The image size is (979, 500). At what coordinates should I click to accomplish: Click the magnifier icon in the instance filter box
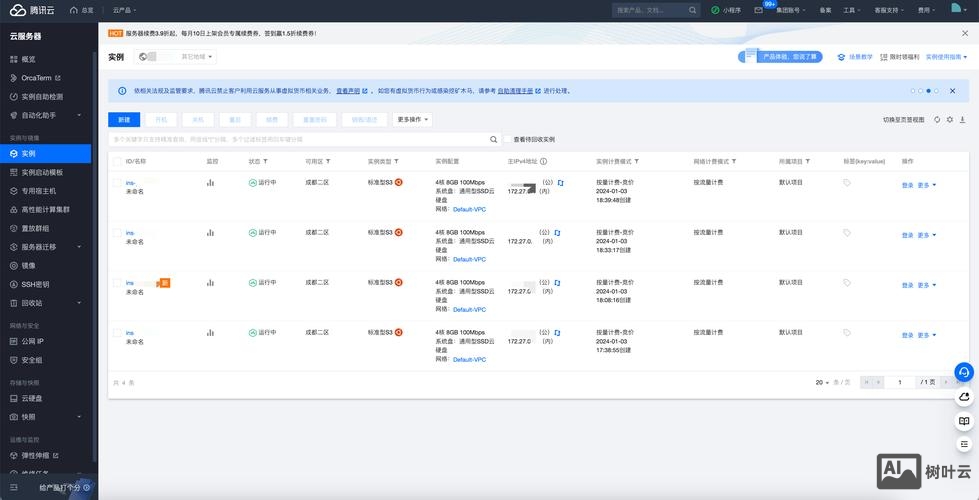coord(493,140)
